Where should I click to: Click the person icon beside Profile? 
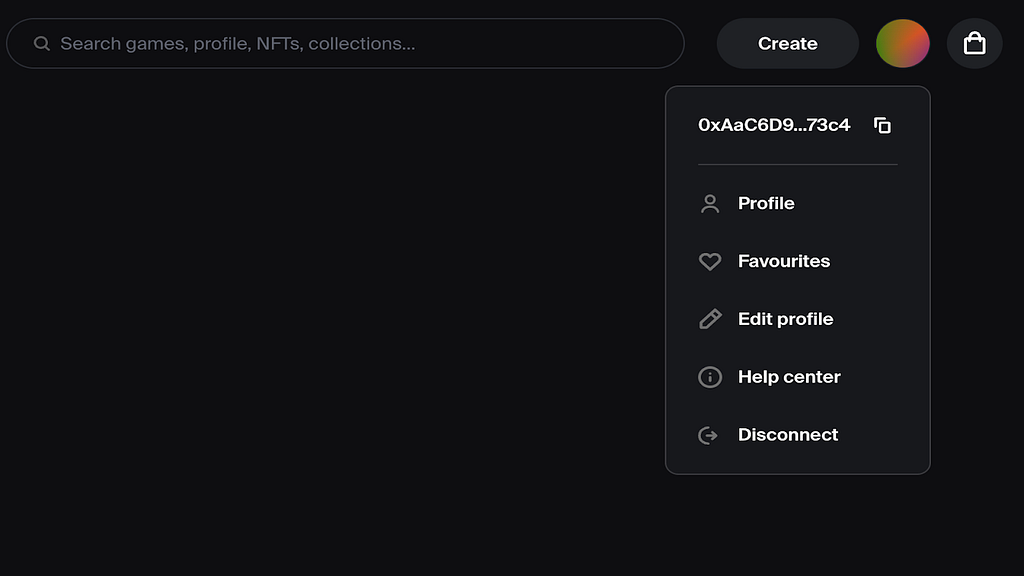[x=710, y=204]
